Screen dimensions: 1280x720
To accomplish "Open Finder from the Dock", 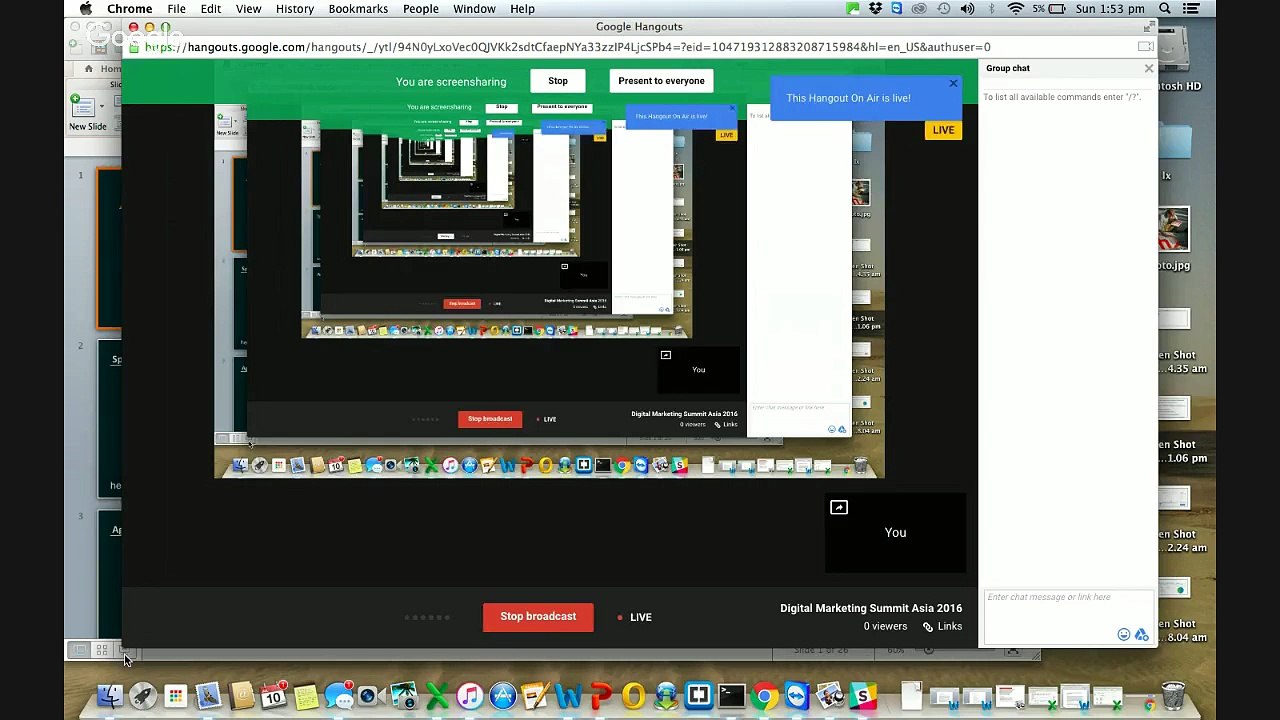I will 110,696.
